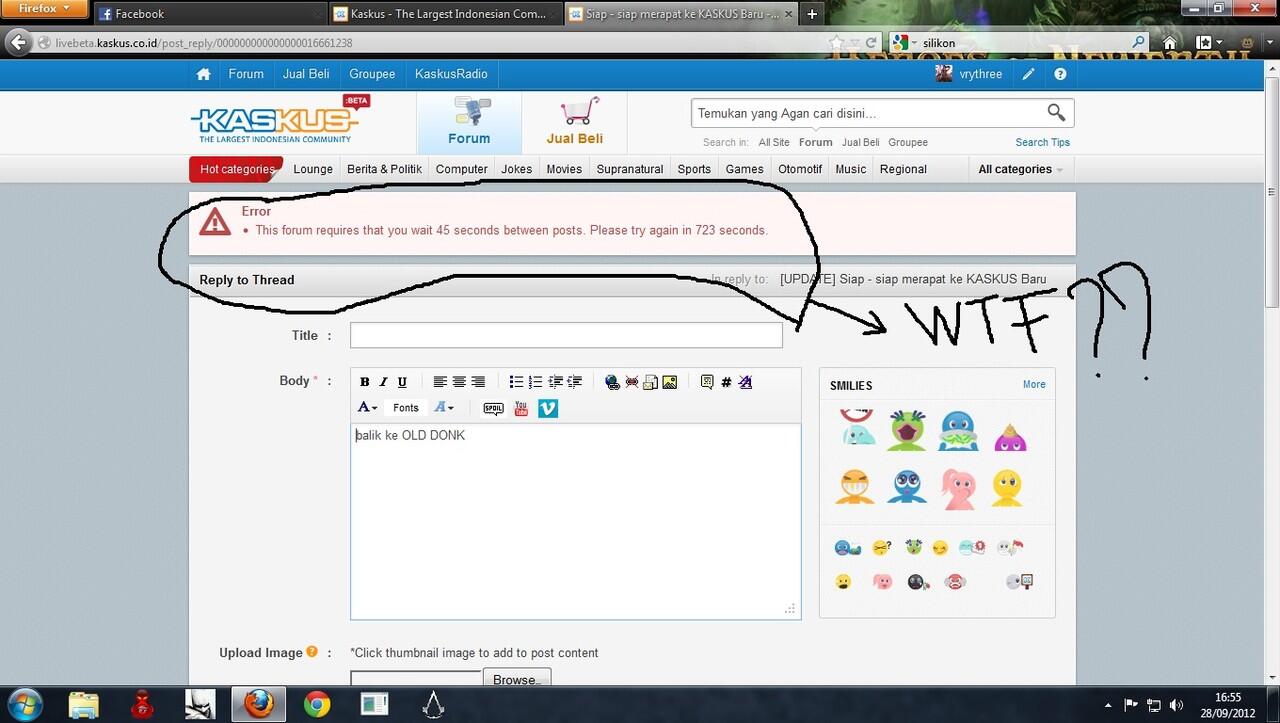Open a new browser tab
This screenshot has height=723, width=1280.
tap(812, 14)
